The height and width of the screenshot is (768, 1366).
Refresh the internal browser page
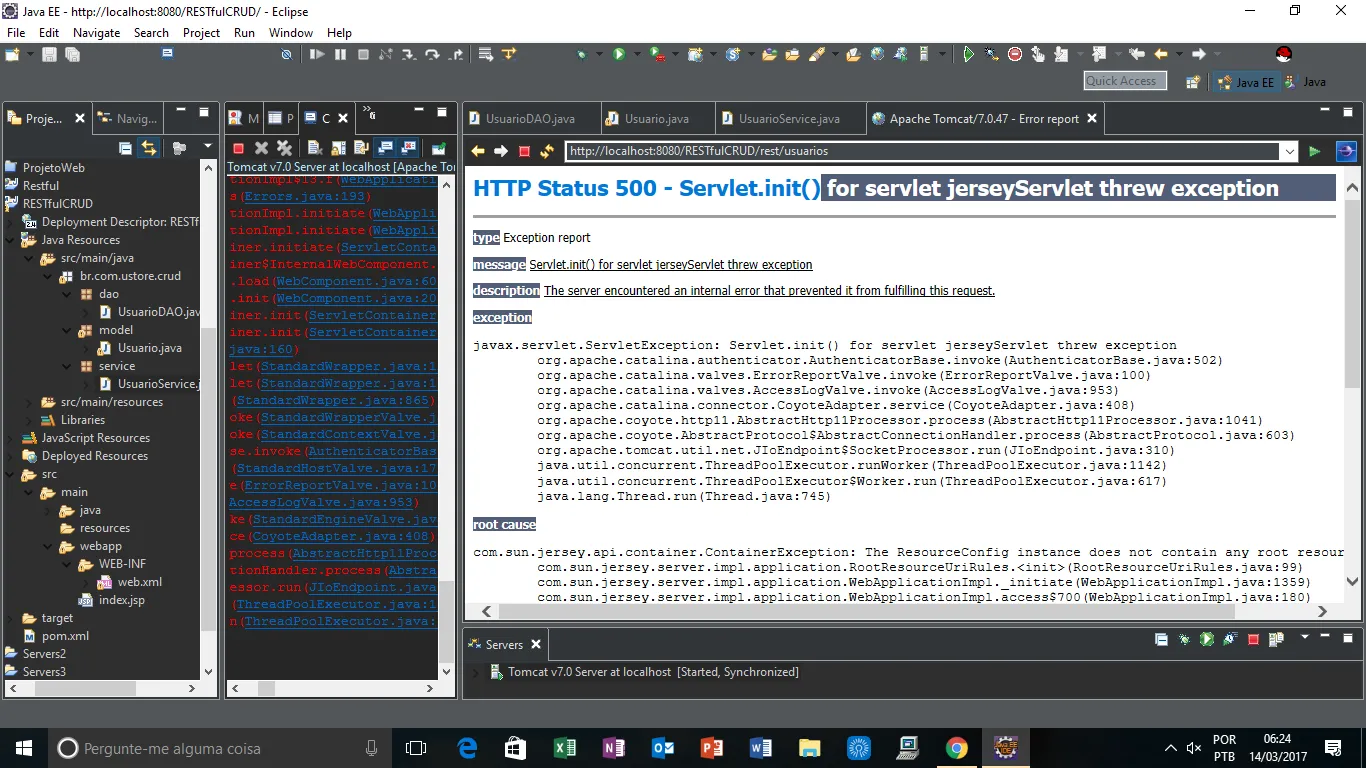546,152
